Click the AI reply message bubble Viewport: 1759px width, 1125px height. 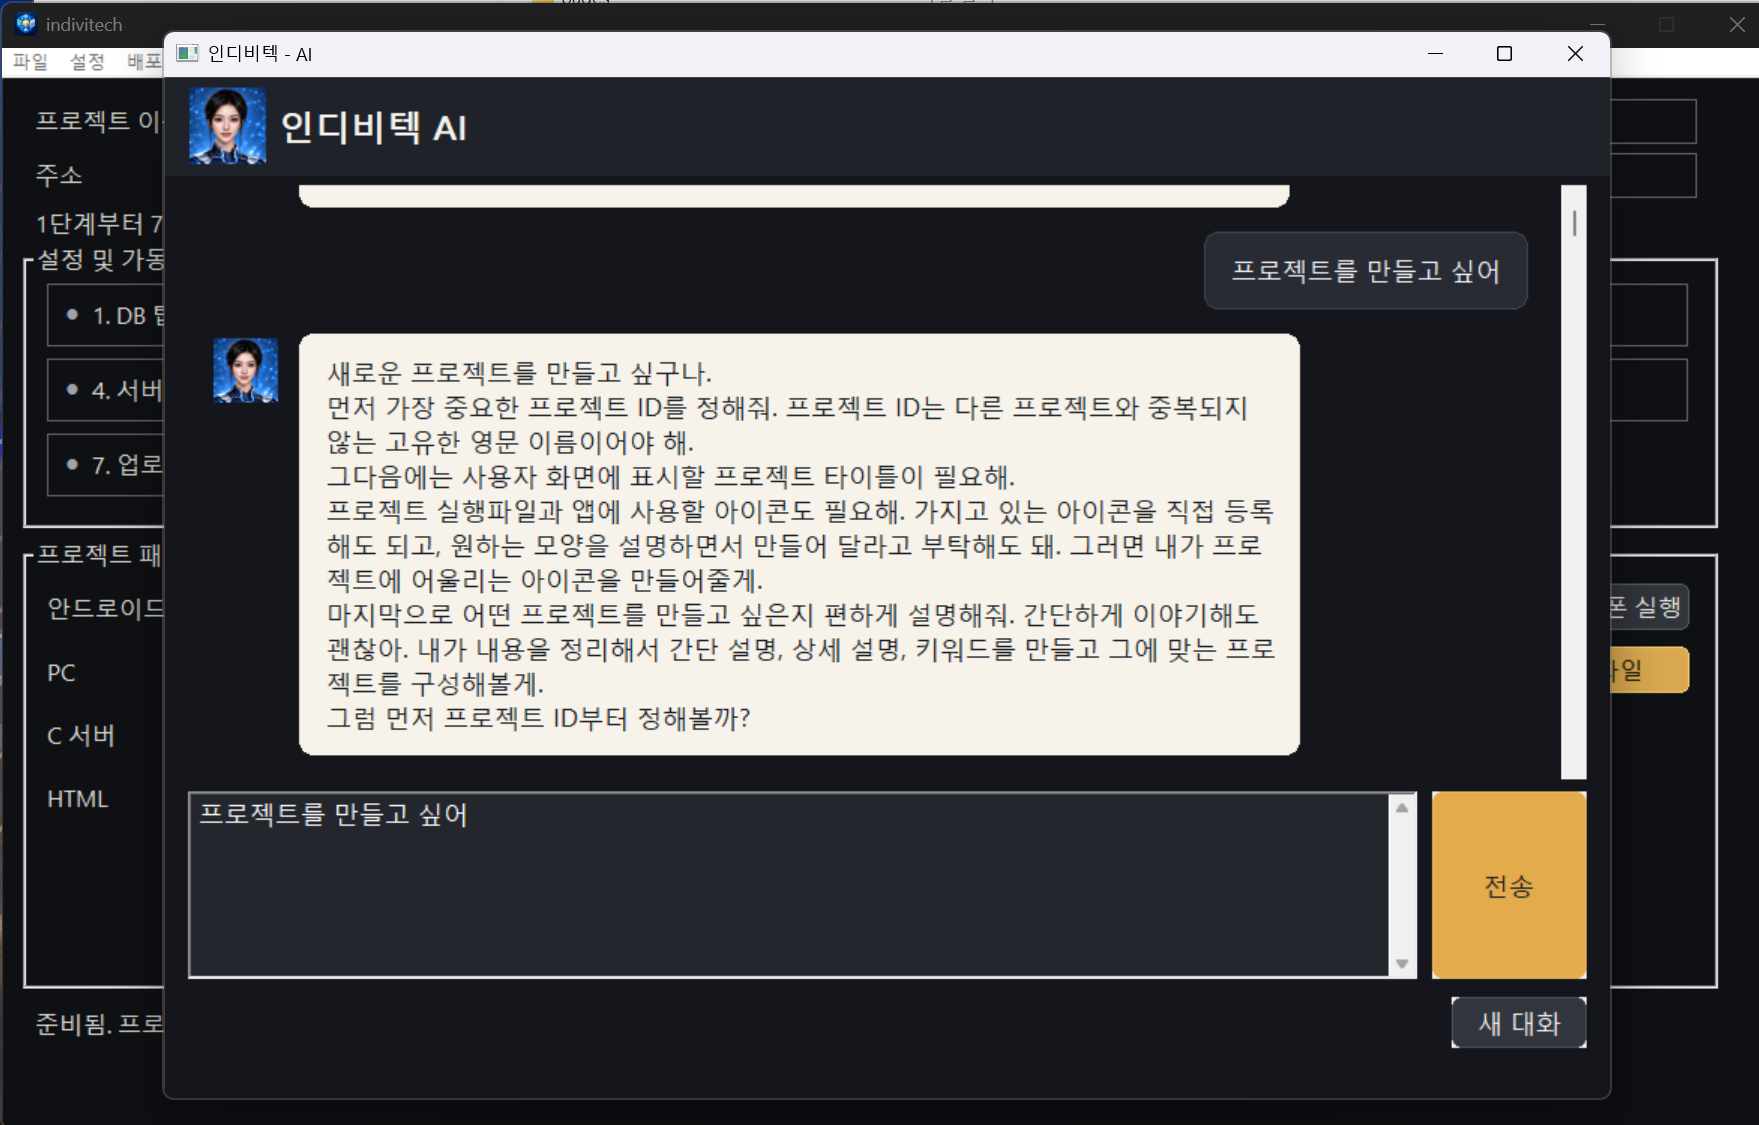pyautogui.click(x=799, y=545)
